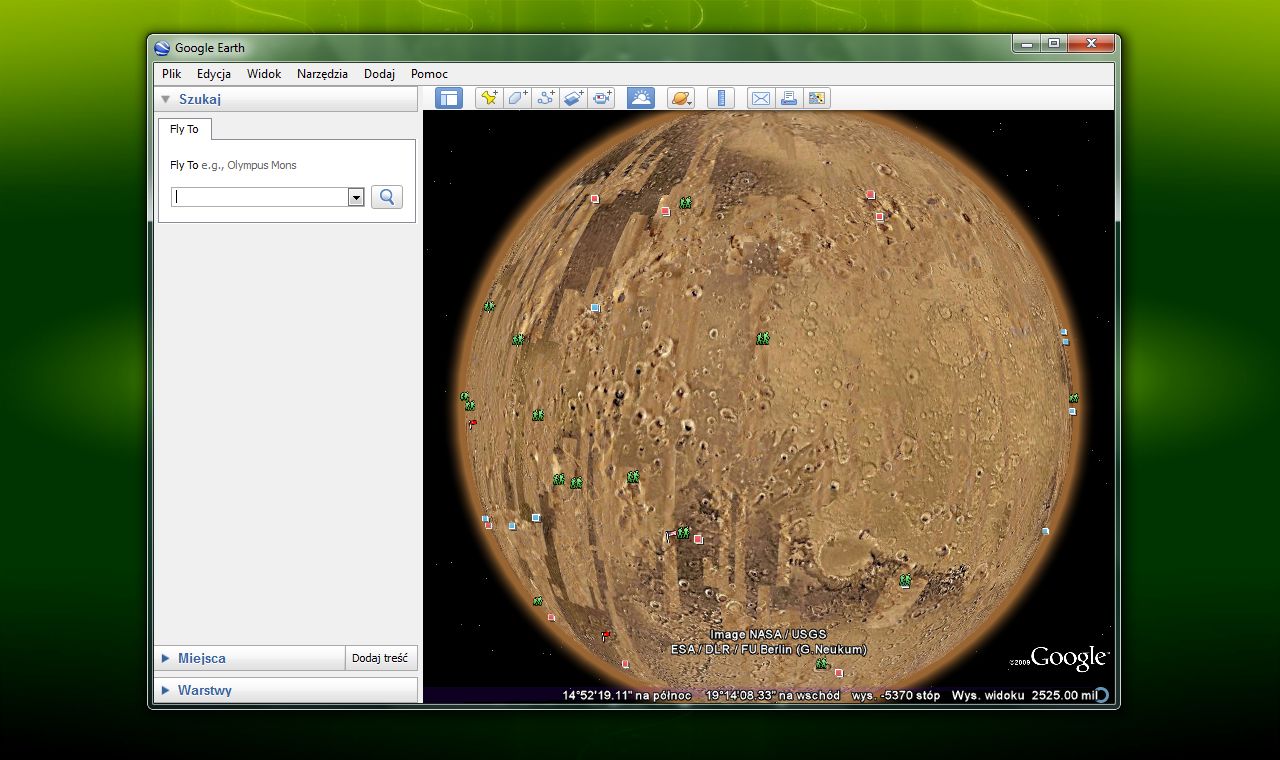Click longitude text "19°14'08.33" na wschód"

(773, 695)
